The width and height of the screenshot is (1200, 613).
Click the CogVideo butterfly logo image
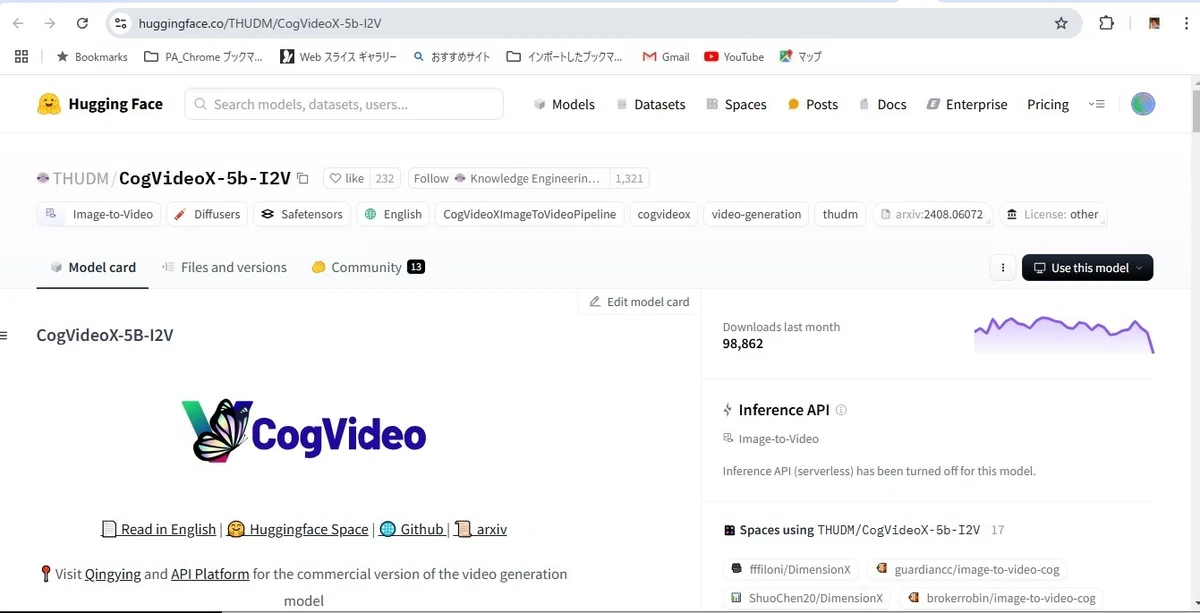pyautogui.click(x=304, y=431)
